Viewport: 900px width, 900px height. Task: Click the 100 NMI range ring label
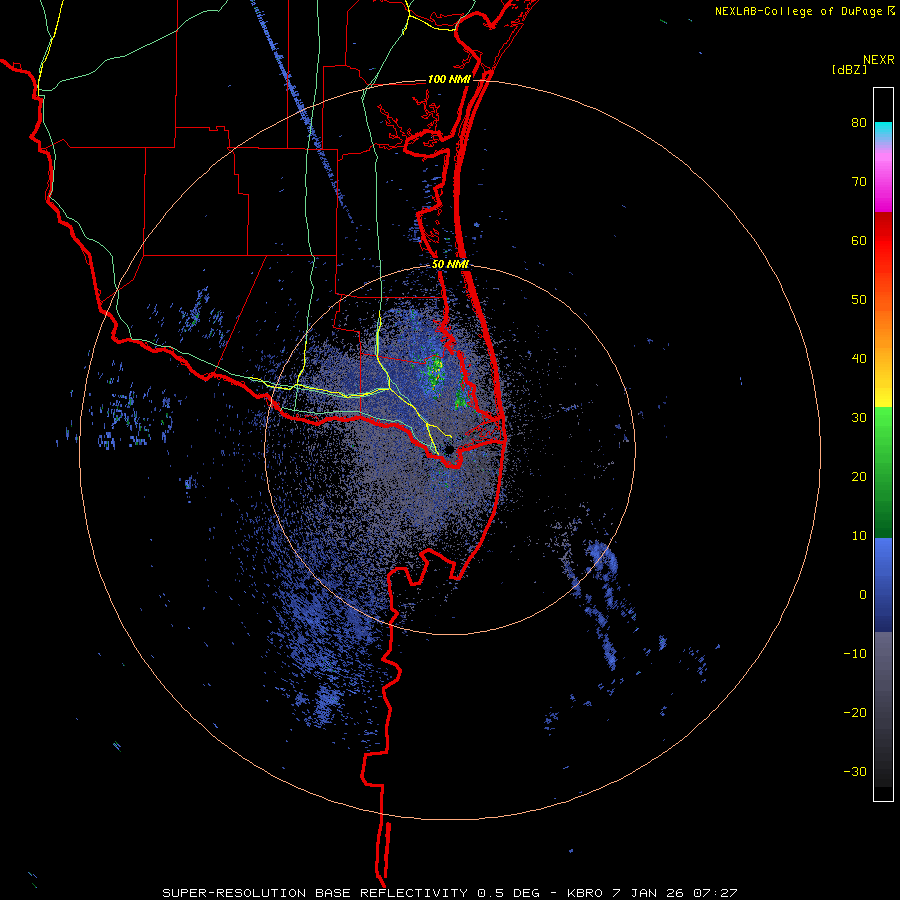click(448, 79)
